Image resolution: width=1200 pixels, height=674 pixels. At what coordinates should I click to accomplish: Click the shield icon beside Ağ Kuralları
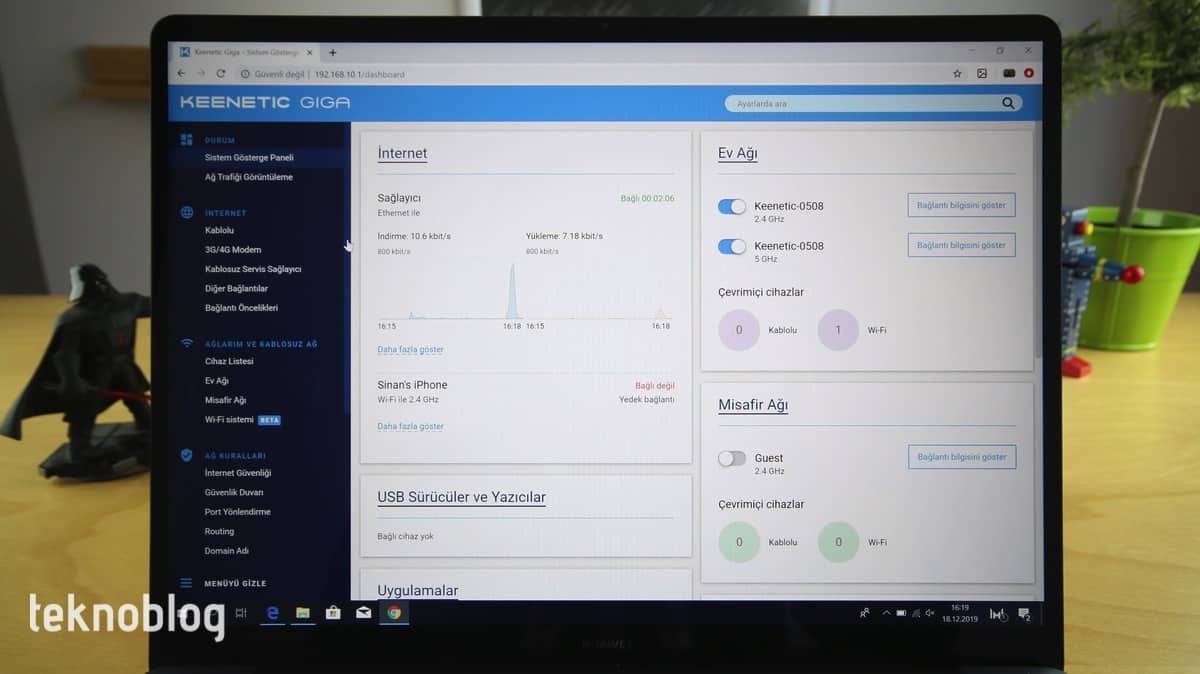coord(186,455)
